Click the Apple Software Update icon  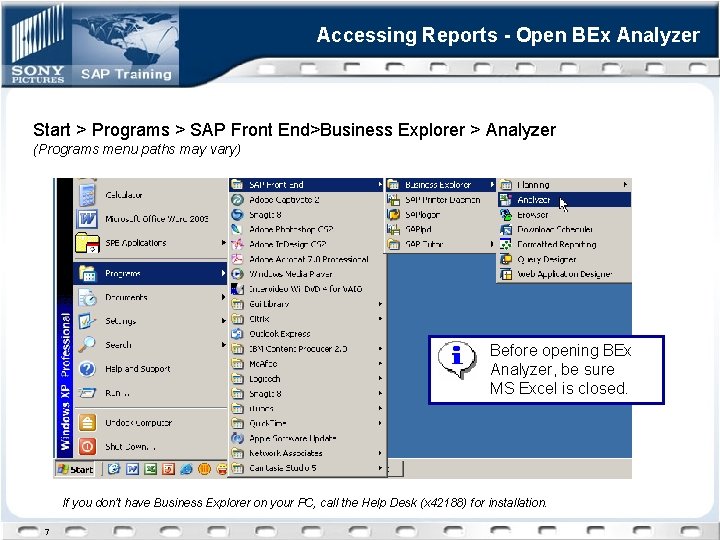(237, 438)
